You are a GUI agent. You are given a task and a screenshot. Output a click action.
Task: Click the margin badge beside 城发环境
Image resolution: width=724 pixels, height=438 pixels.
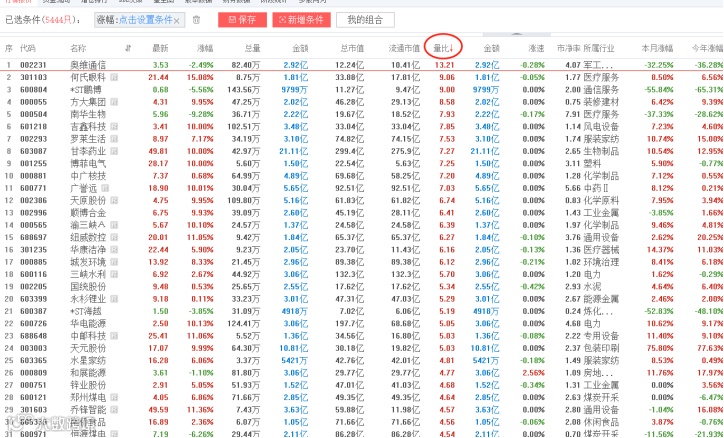pos(114,262)
